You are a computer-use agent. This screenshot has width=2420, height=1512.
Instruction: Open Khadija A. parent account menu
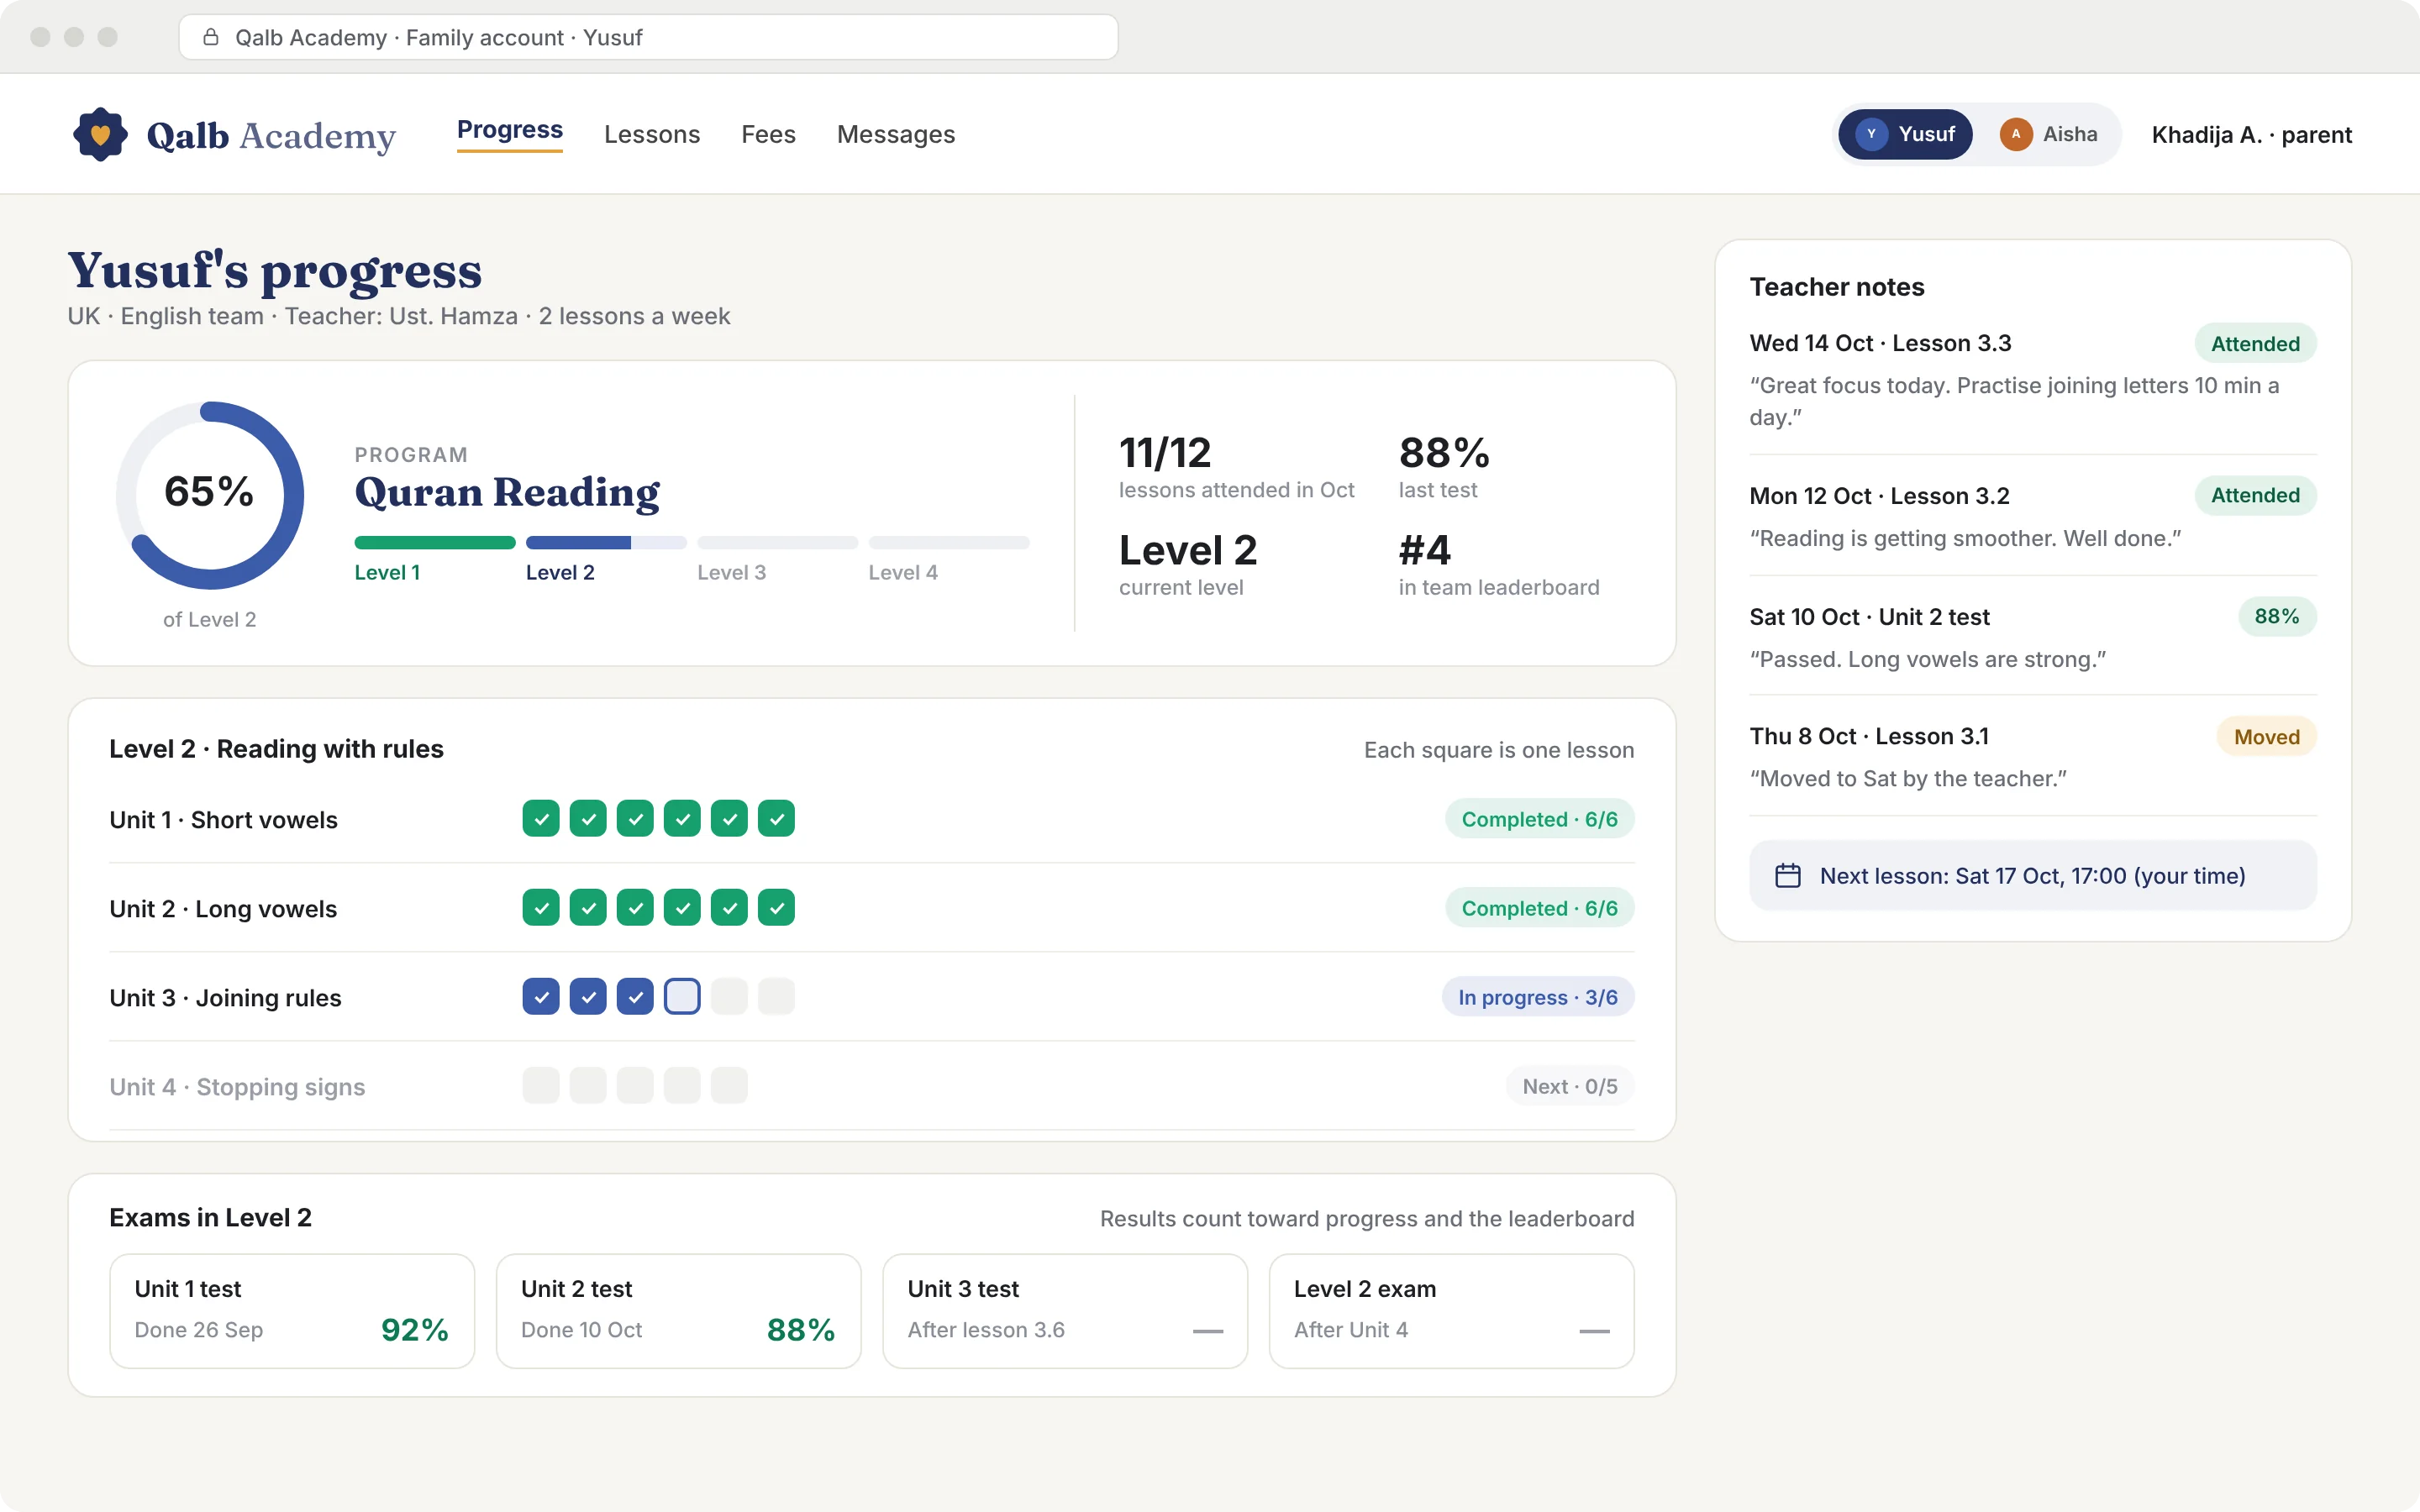point(2251,135)
